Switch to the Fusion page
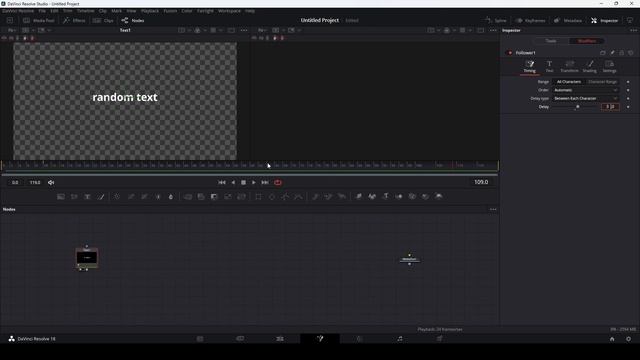The image size is (640, 360). point(320,338)
